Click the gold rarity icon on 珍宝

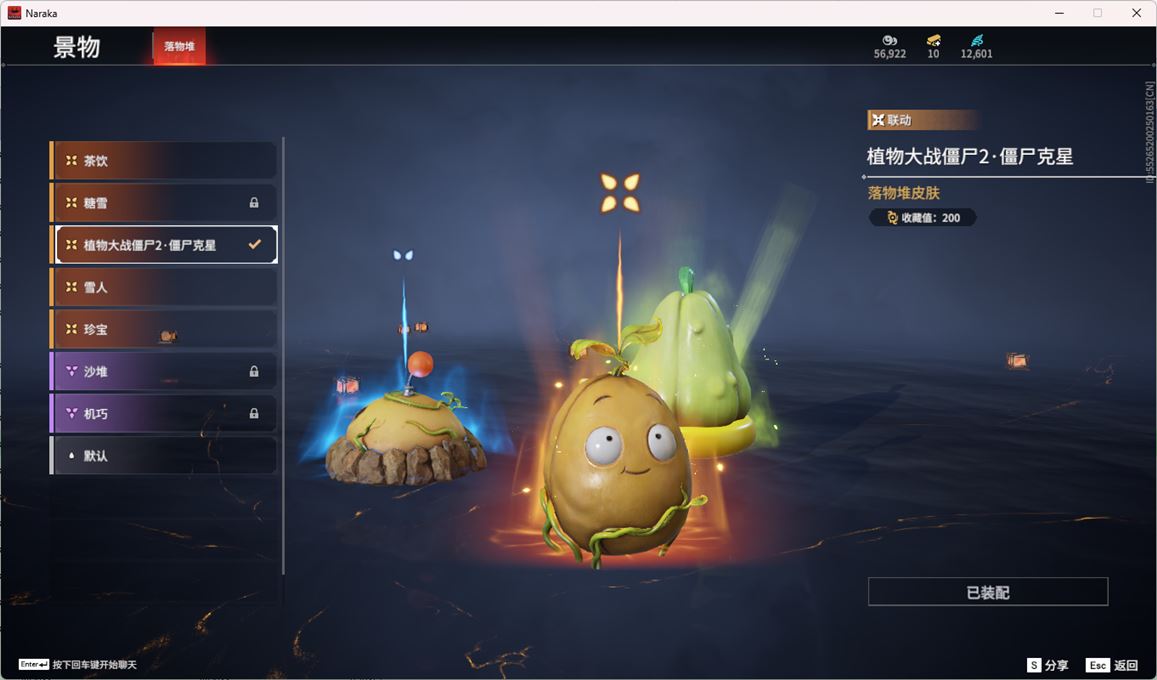click(72, 329)
